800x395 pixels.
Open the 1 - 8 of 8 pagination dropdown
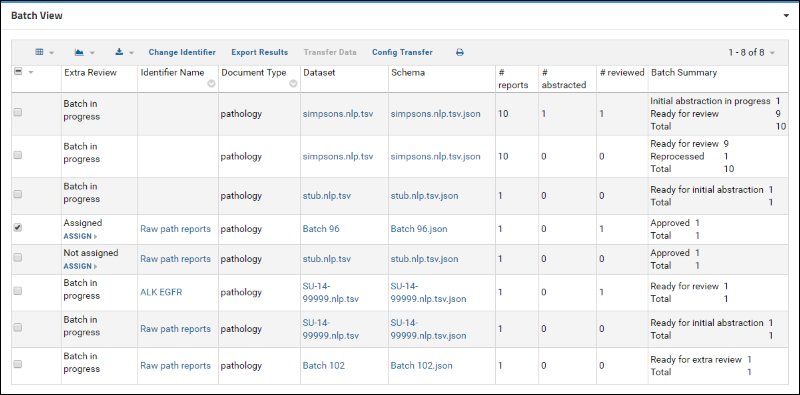(x=752, y=53)
